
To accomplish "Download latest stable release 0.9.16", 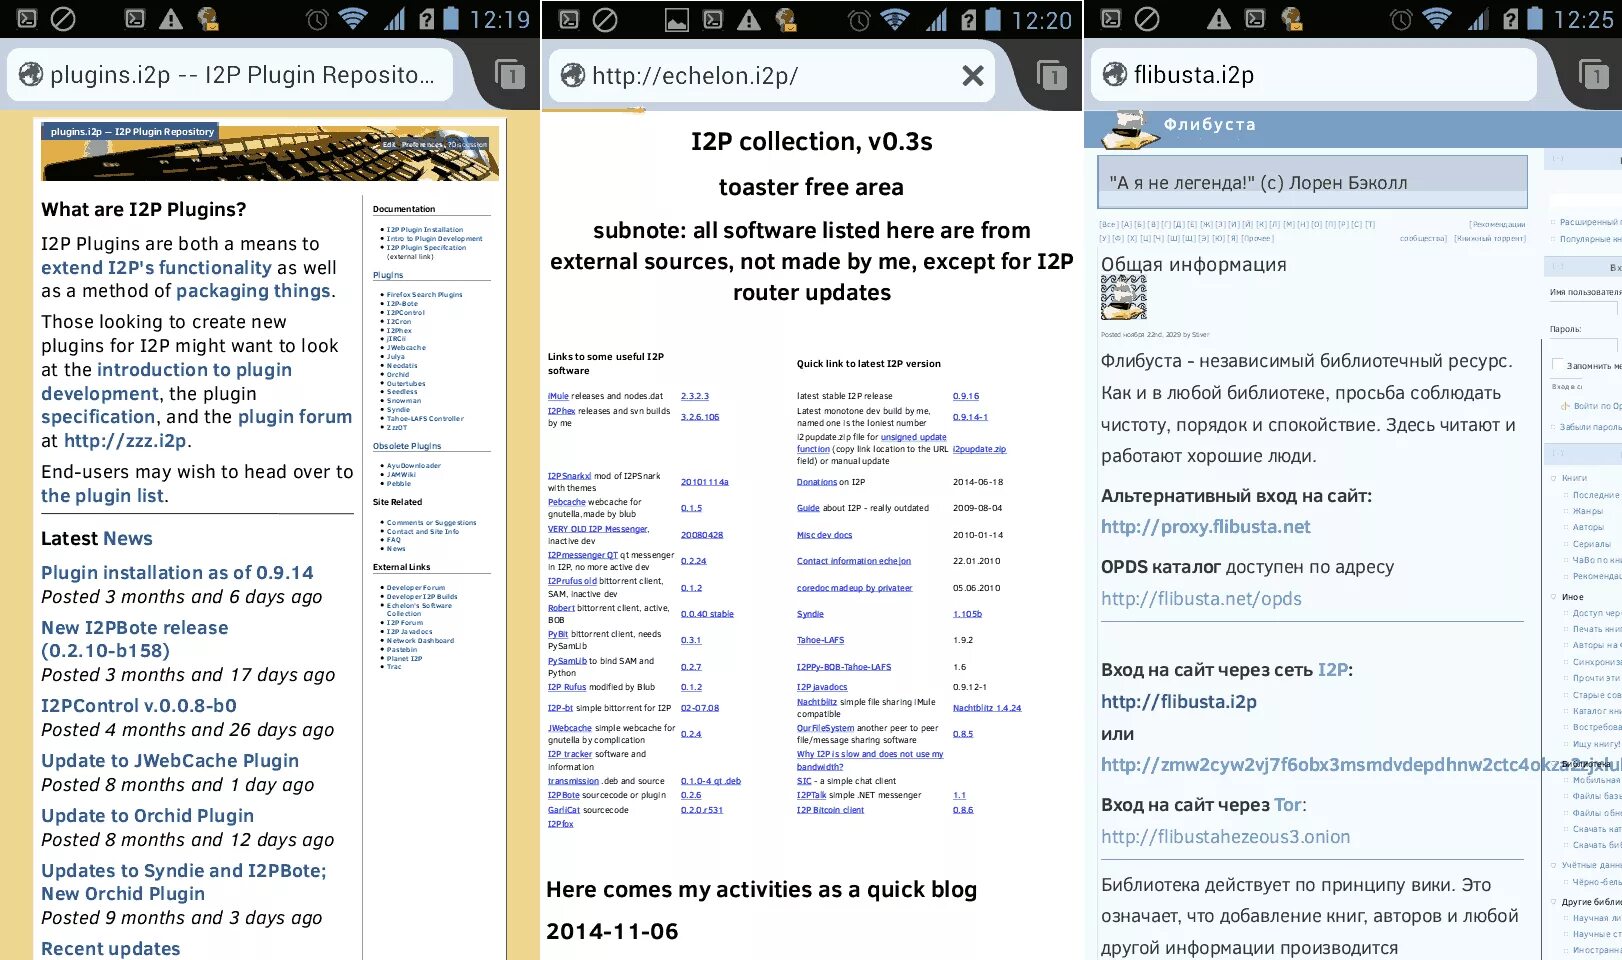I will tap(966, 396).
